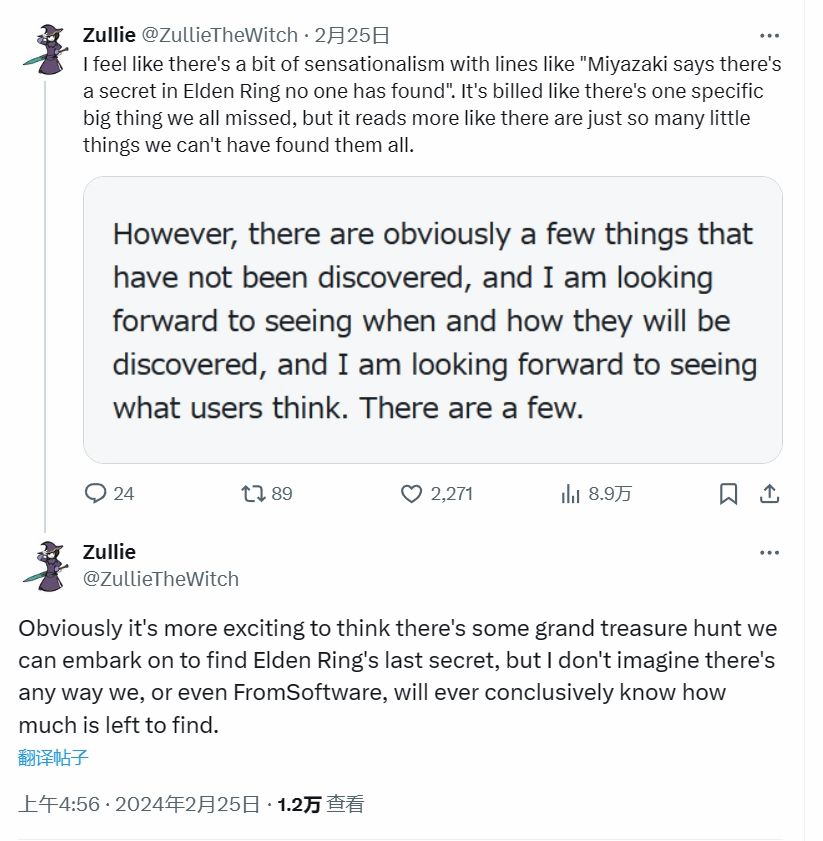View analytics icon showing 8.9万 views
This screenshot has width=823, height=841.
(x=571, y=493)
